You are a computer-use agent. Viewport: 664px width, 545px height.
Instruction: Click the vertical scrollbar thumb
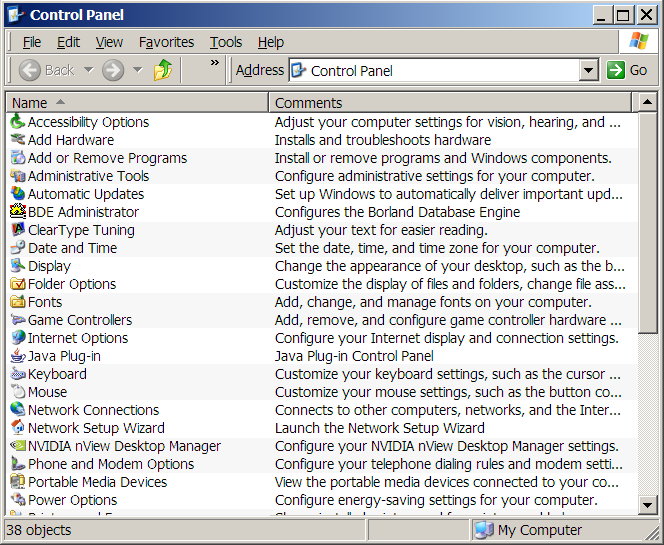point(647,222)
